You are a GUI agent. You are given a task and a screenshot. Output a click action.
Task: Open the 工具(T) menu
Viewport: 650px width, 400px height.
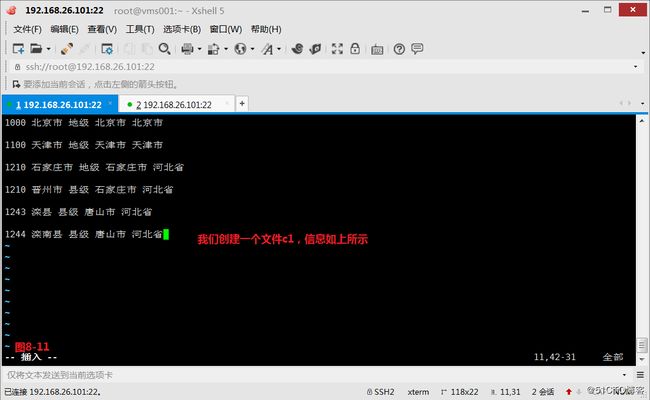point(140,29)
